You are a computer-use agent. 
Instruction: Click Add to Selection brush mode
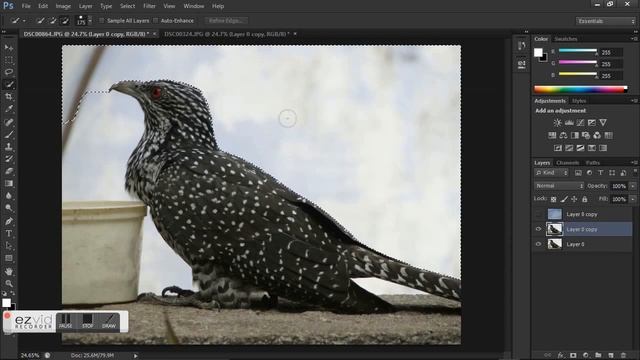[52, 20]
